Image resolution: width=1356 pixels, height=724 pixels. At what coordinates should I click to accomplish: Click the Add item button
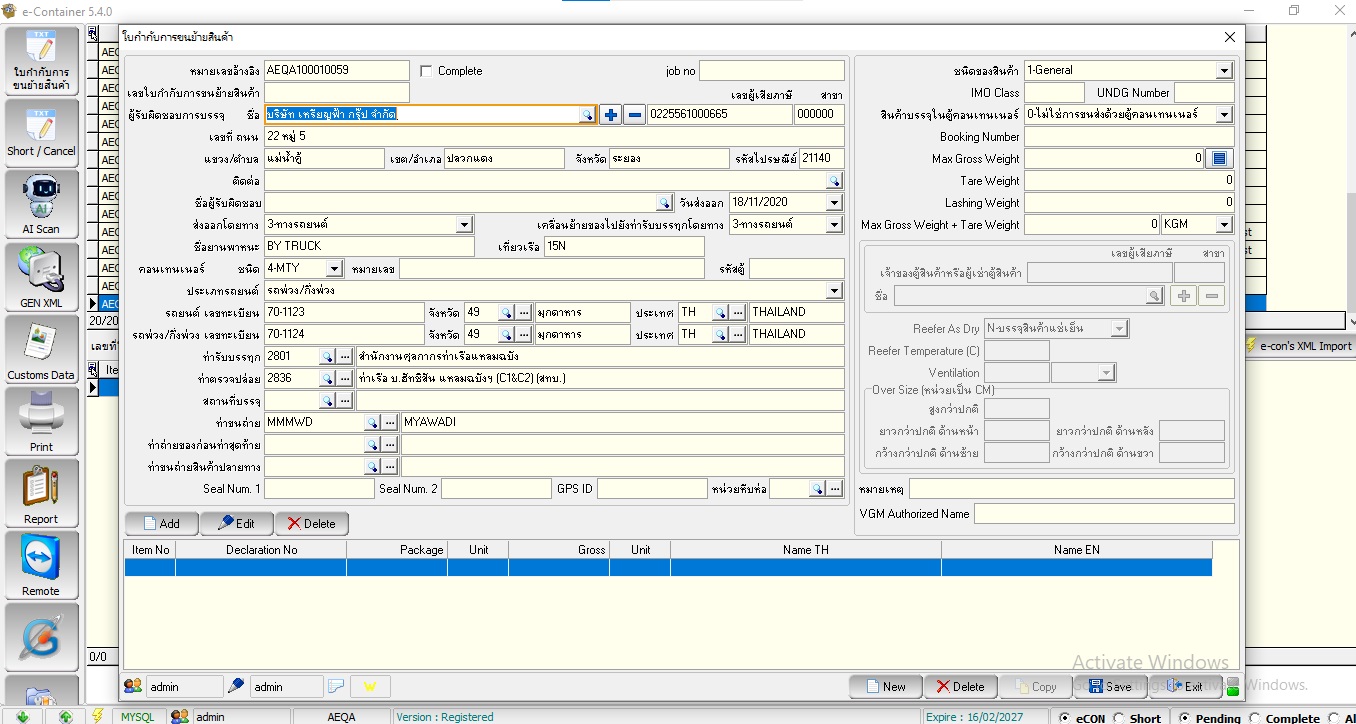161,523
